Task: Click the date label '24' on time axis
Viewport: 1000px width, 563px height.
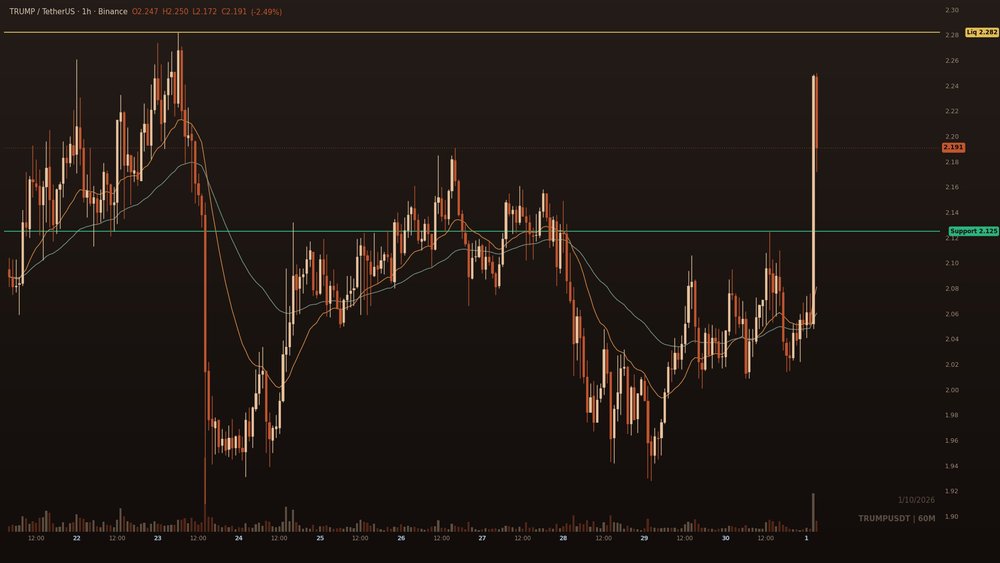Action: [239, 538]
